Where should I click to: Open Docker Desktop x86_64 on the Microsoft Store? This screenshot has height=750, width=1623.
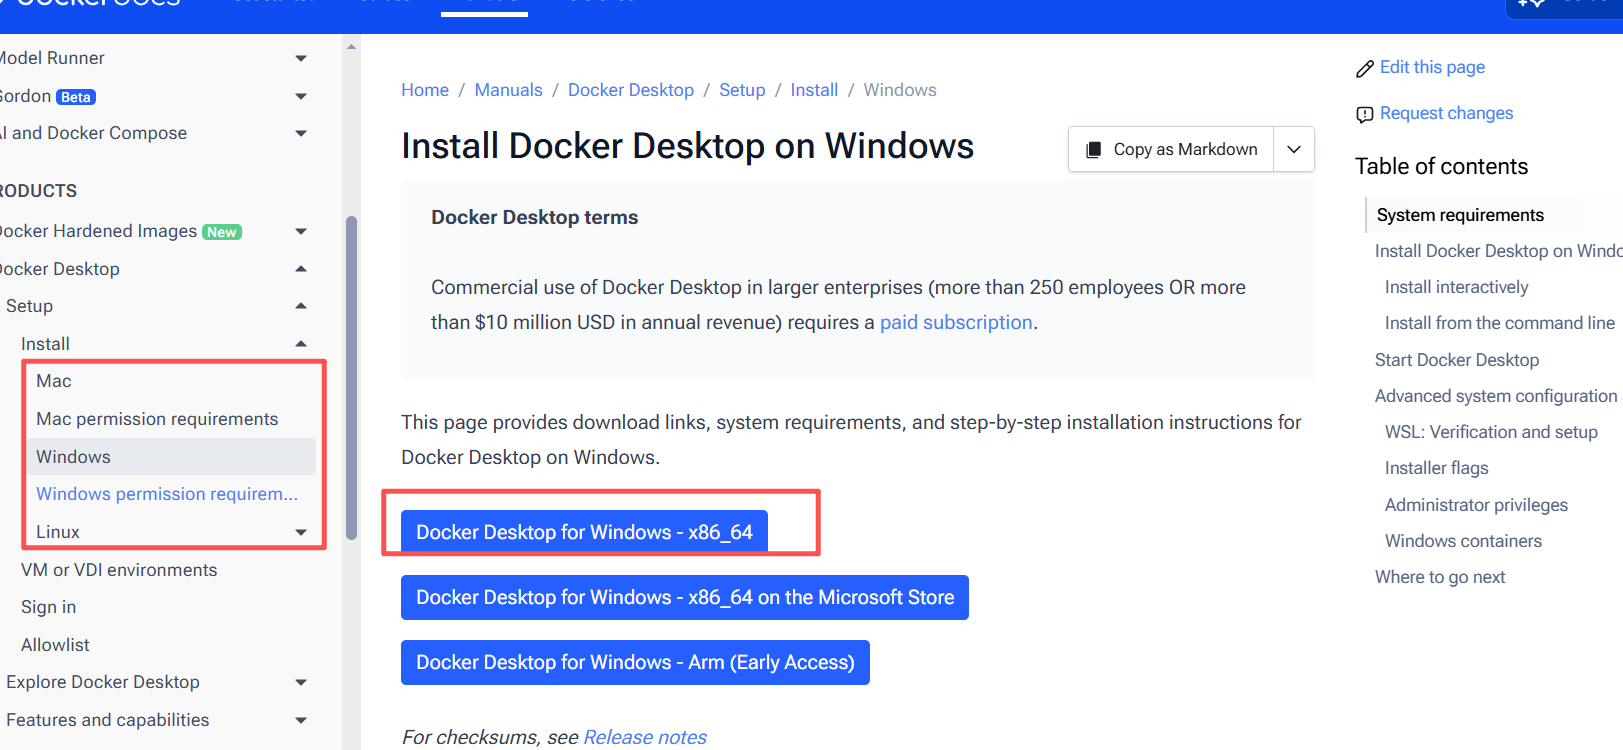click(x=685, y=597)
